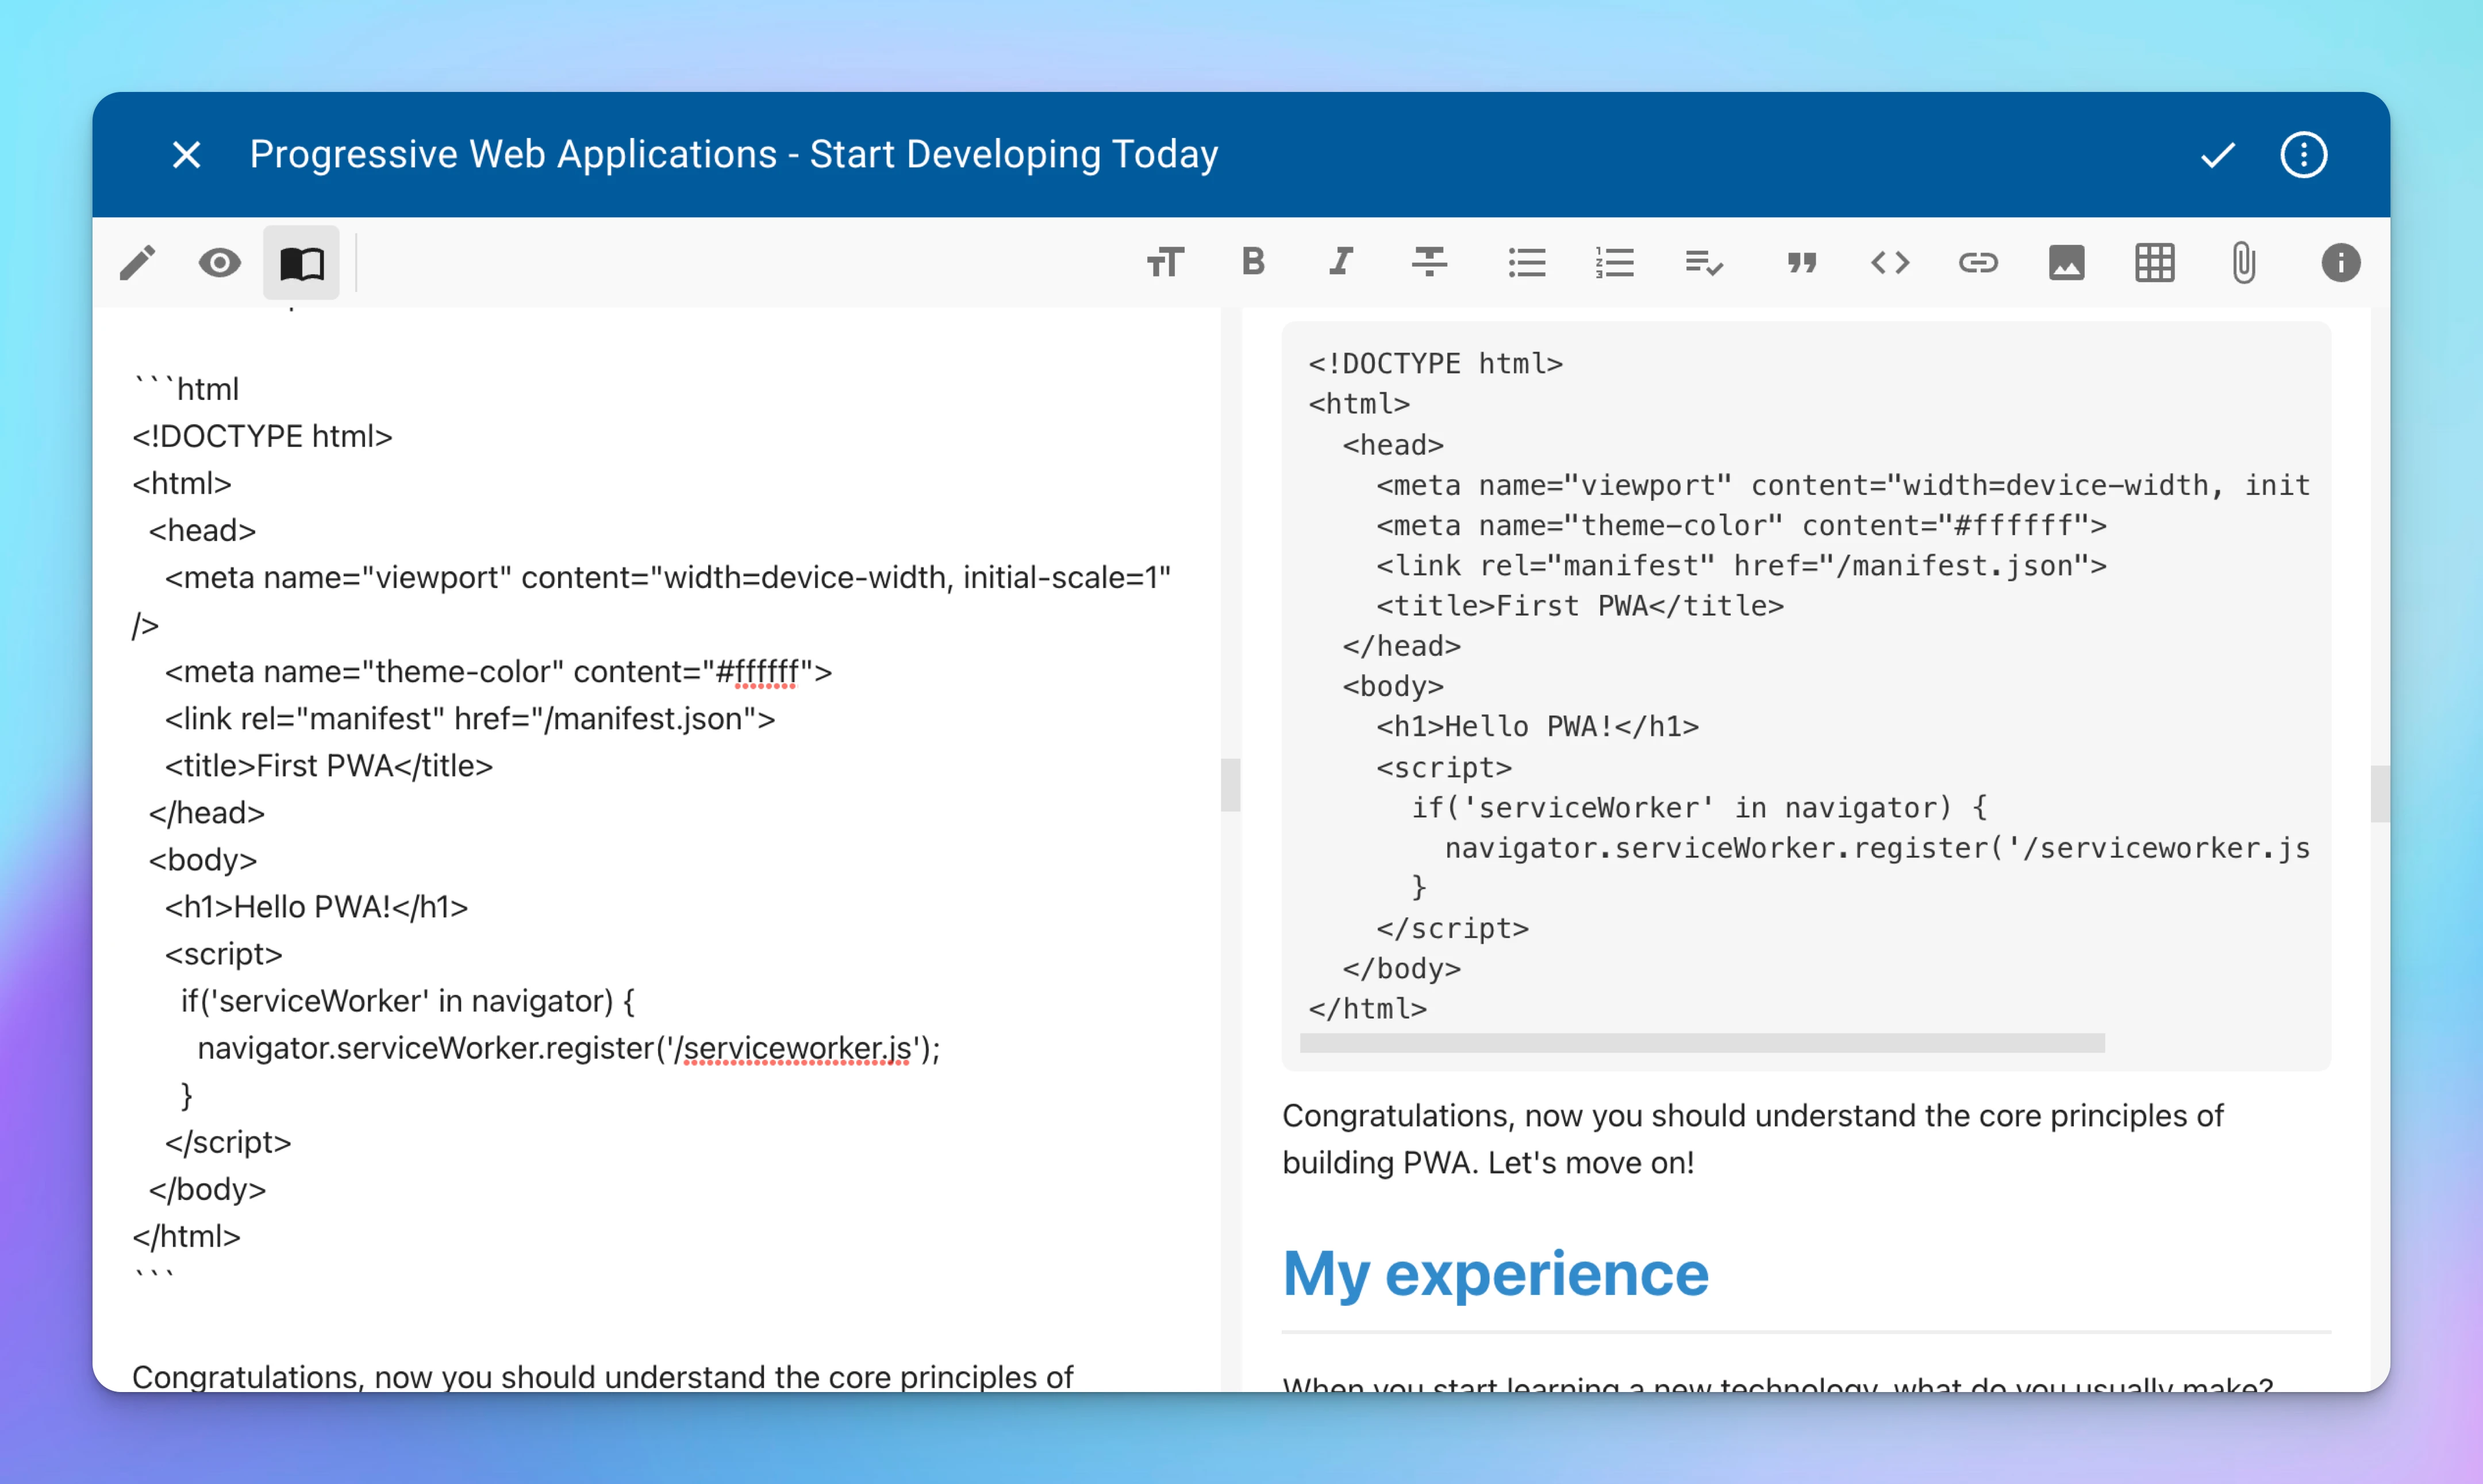Viewport: 2483px width, 1484px height.
Task: Close the note editor with the X icon
Action: click(x=186, y=155)
